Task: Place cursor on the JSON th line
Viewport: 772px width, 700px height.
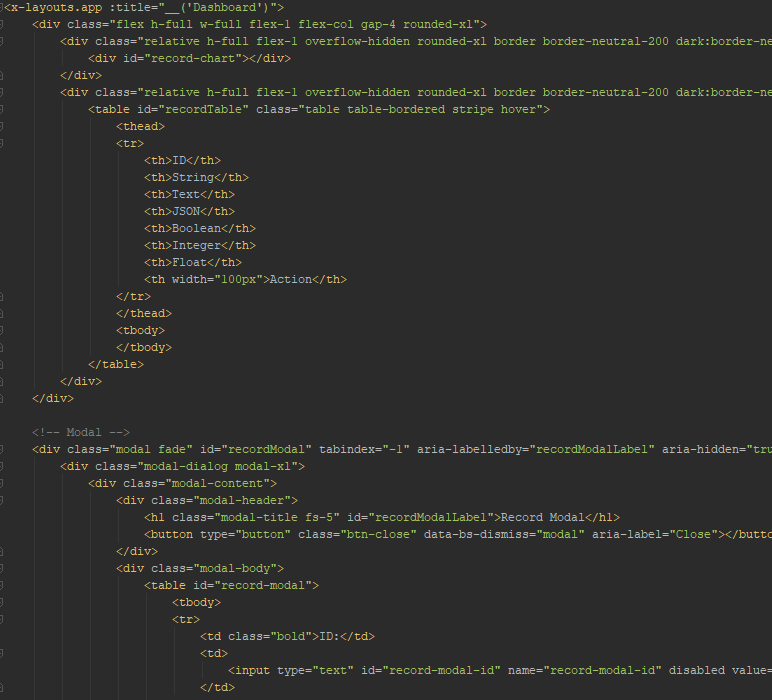Action: (189, 211)
